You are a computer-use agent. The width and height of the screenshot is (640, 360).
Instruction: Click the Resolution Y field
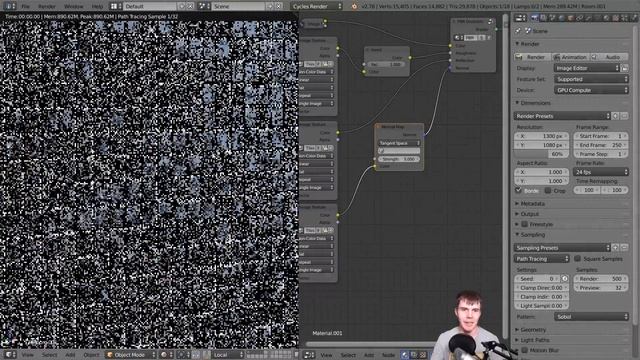click(x=541, y=145)
